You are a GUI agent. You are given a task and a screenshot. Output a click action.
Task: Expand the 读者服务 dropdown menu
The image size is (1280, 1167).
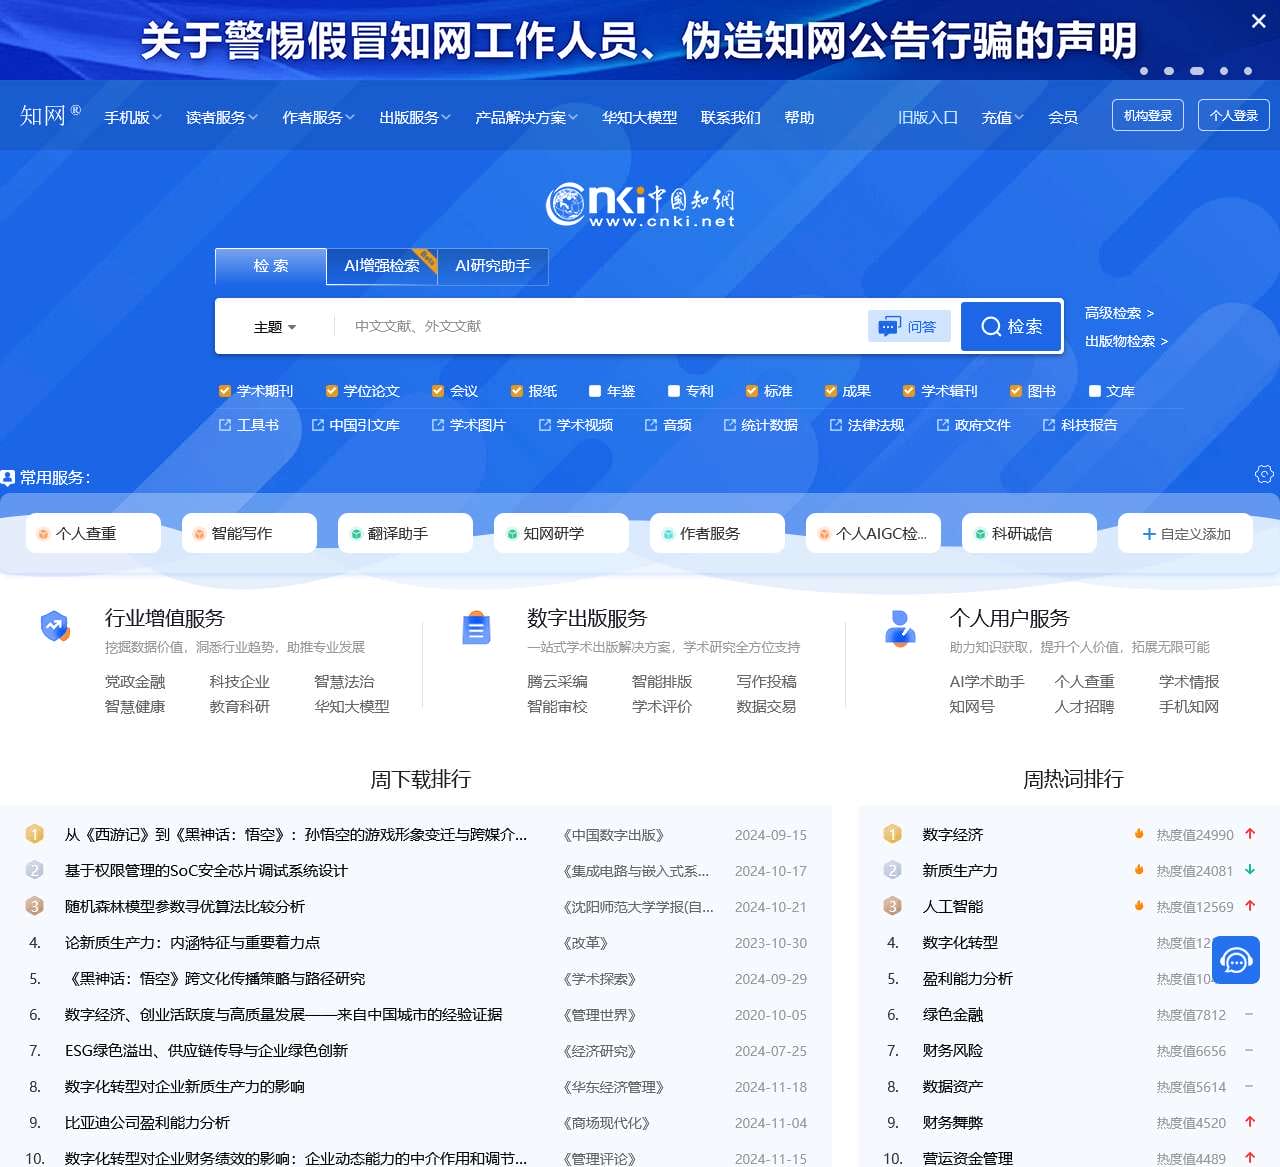(221, 117)
